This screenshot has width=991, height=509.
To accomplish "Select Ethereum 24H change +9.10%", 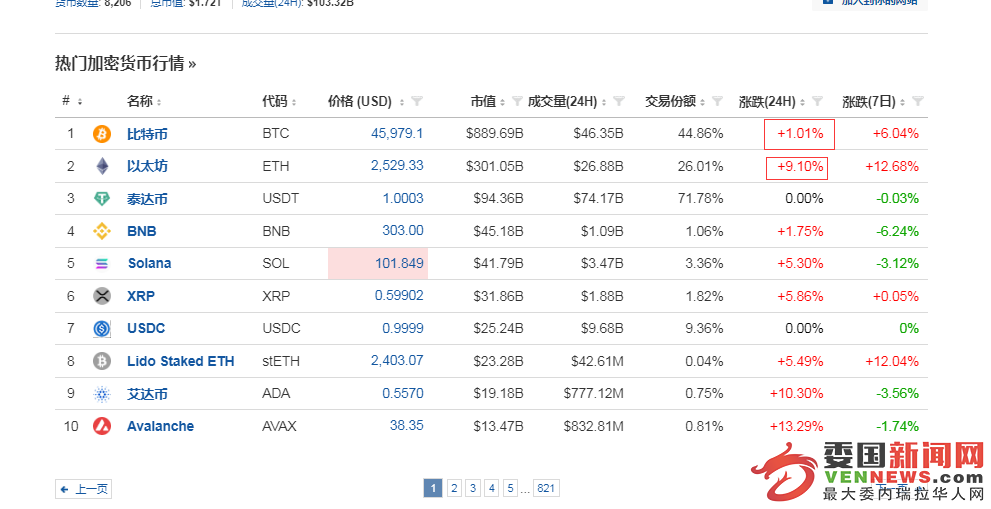I will tap(800, 166).
